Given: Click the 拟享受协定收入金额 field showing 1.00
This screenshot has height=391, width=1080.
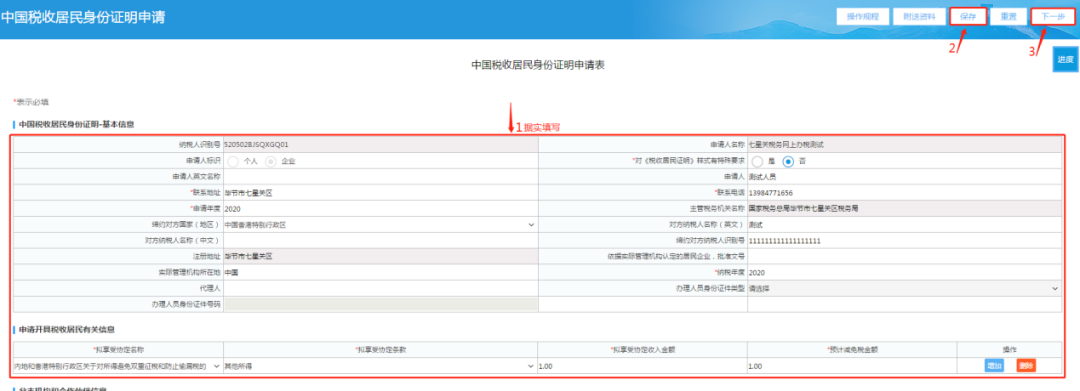Looking at the screenshot, I should click(x=642, y=366).
